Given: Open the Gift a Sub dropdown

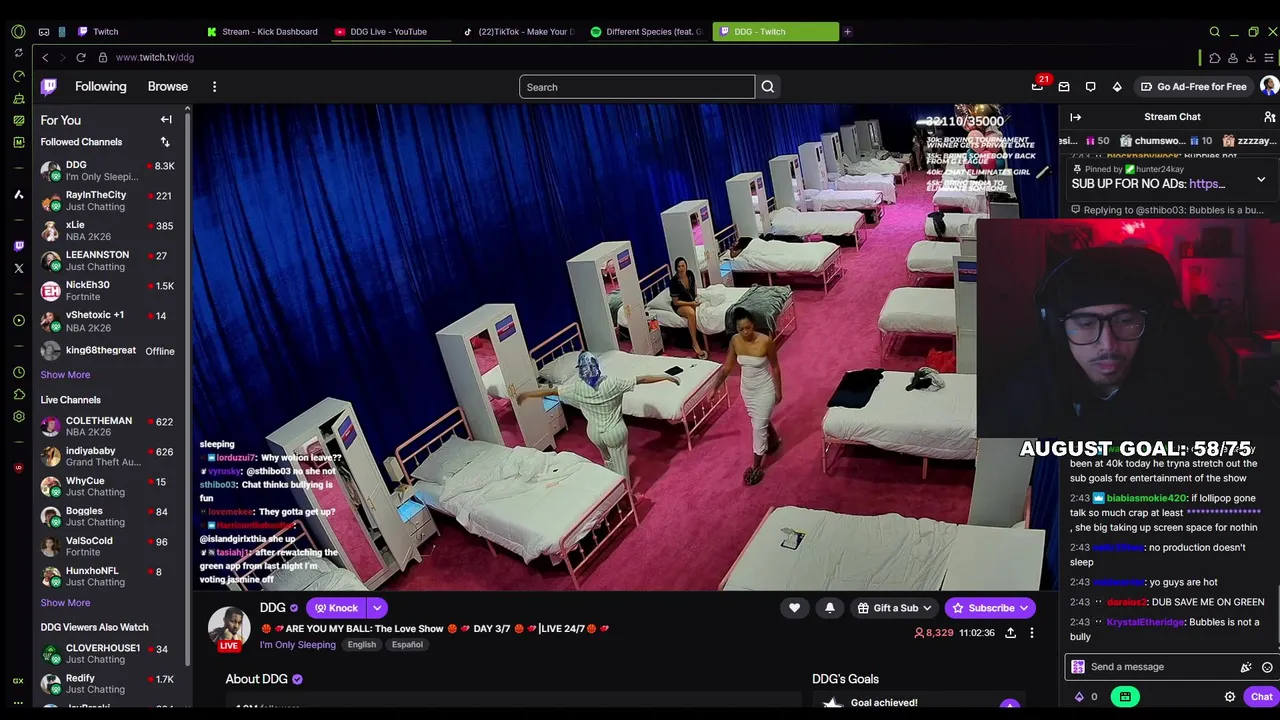Looking at the screenshot, I should coord(895,608).
